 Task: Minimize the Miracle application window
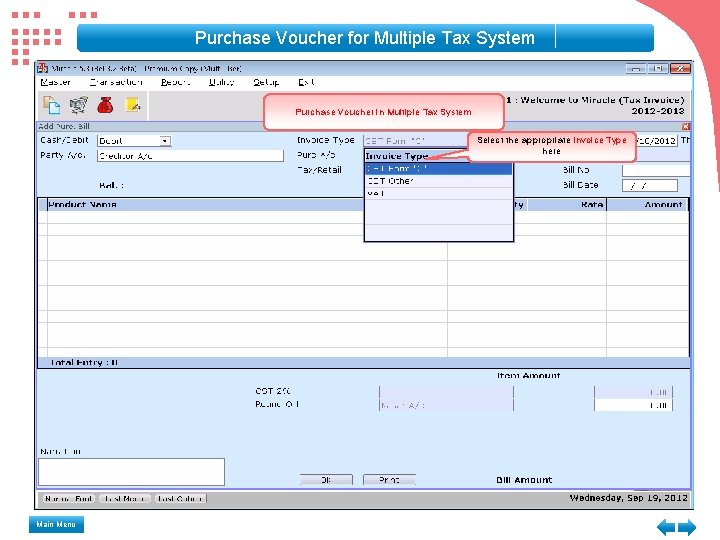(x=636, y=68)
